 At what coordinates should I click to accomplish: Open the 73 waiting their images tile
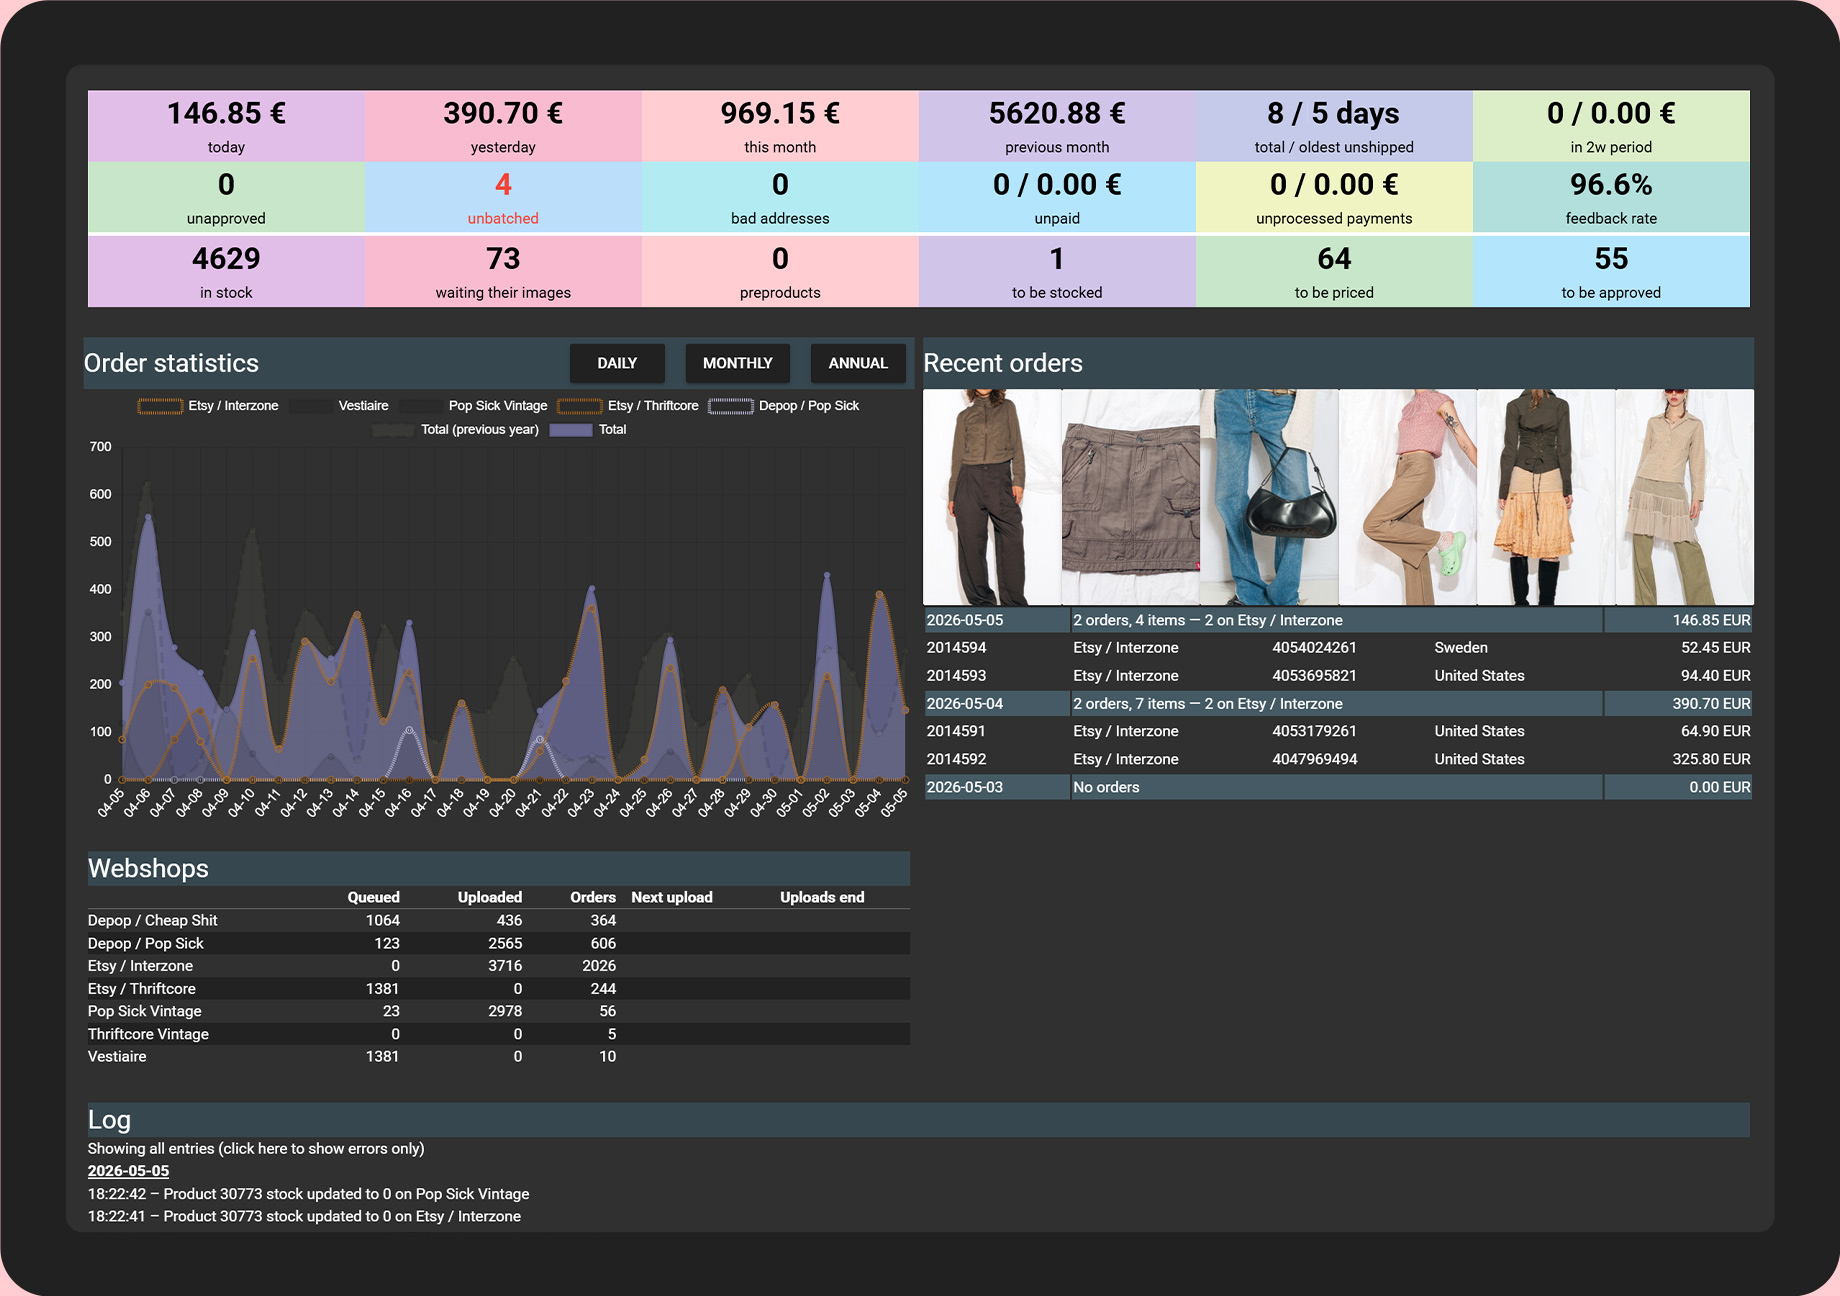[503, 271]
